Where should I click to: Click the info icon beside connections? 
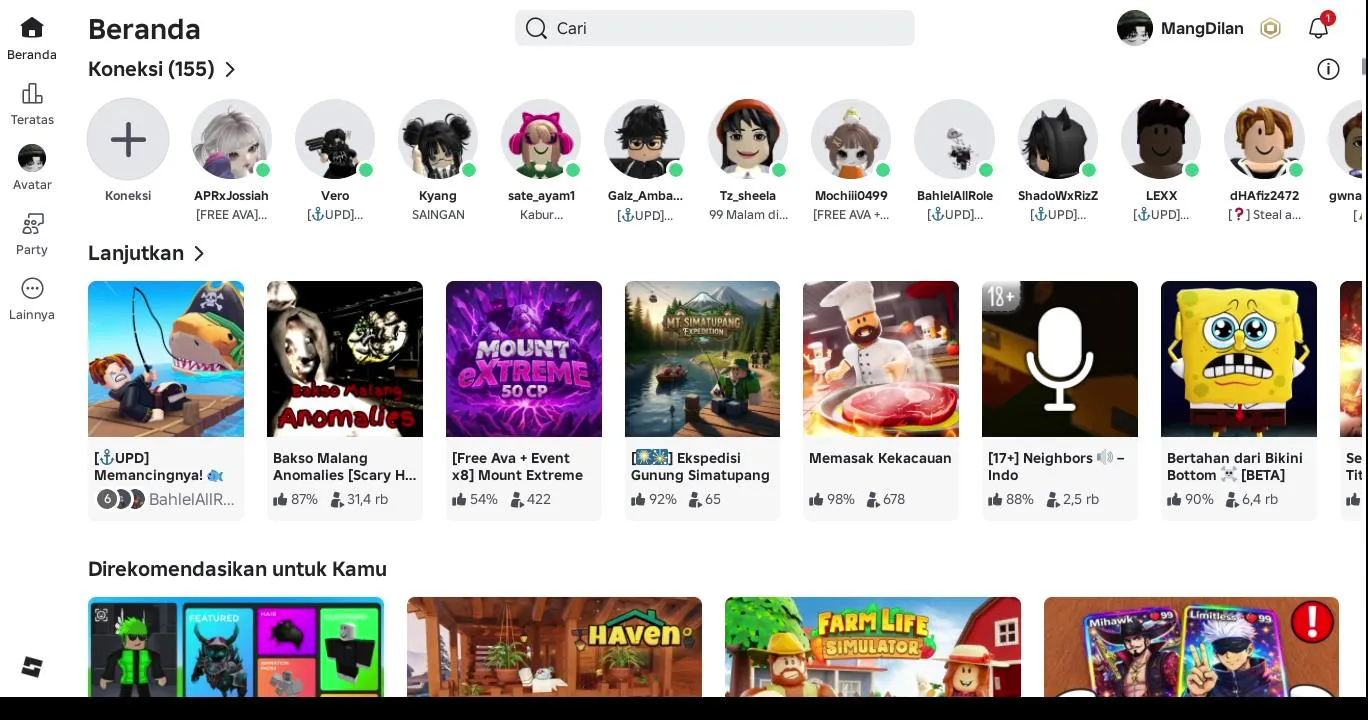click(1328, 69)
